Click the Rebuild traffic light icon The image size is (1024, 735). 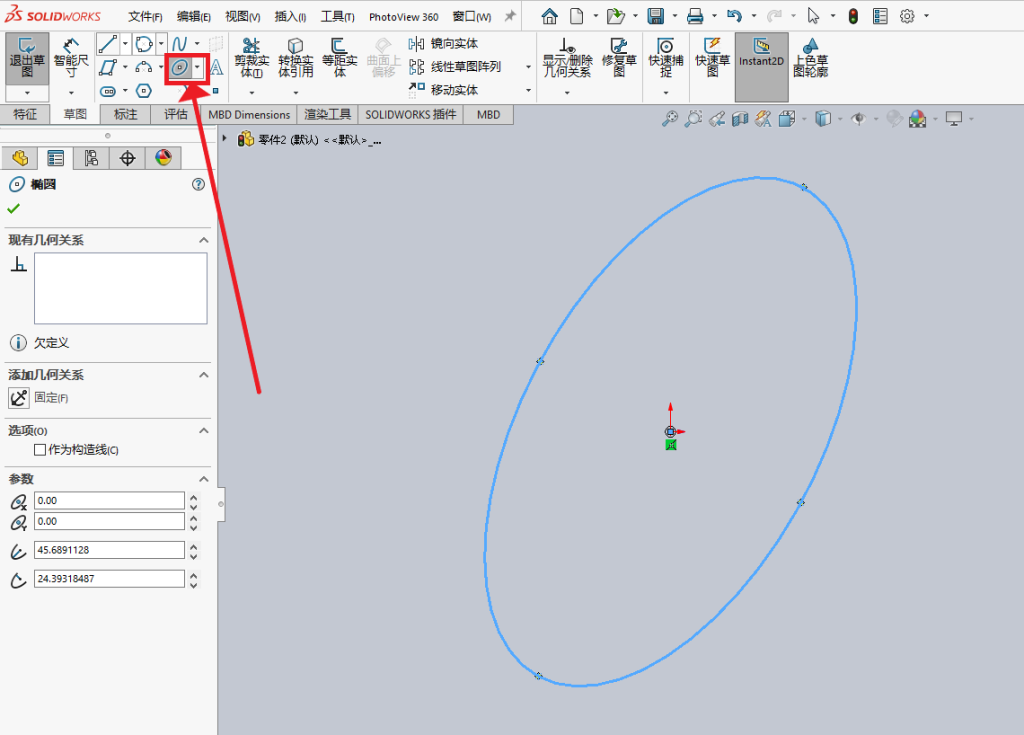tap(853, 16)
